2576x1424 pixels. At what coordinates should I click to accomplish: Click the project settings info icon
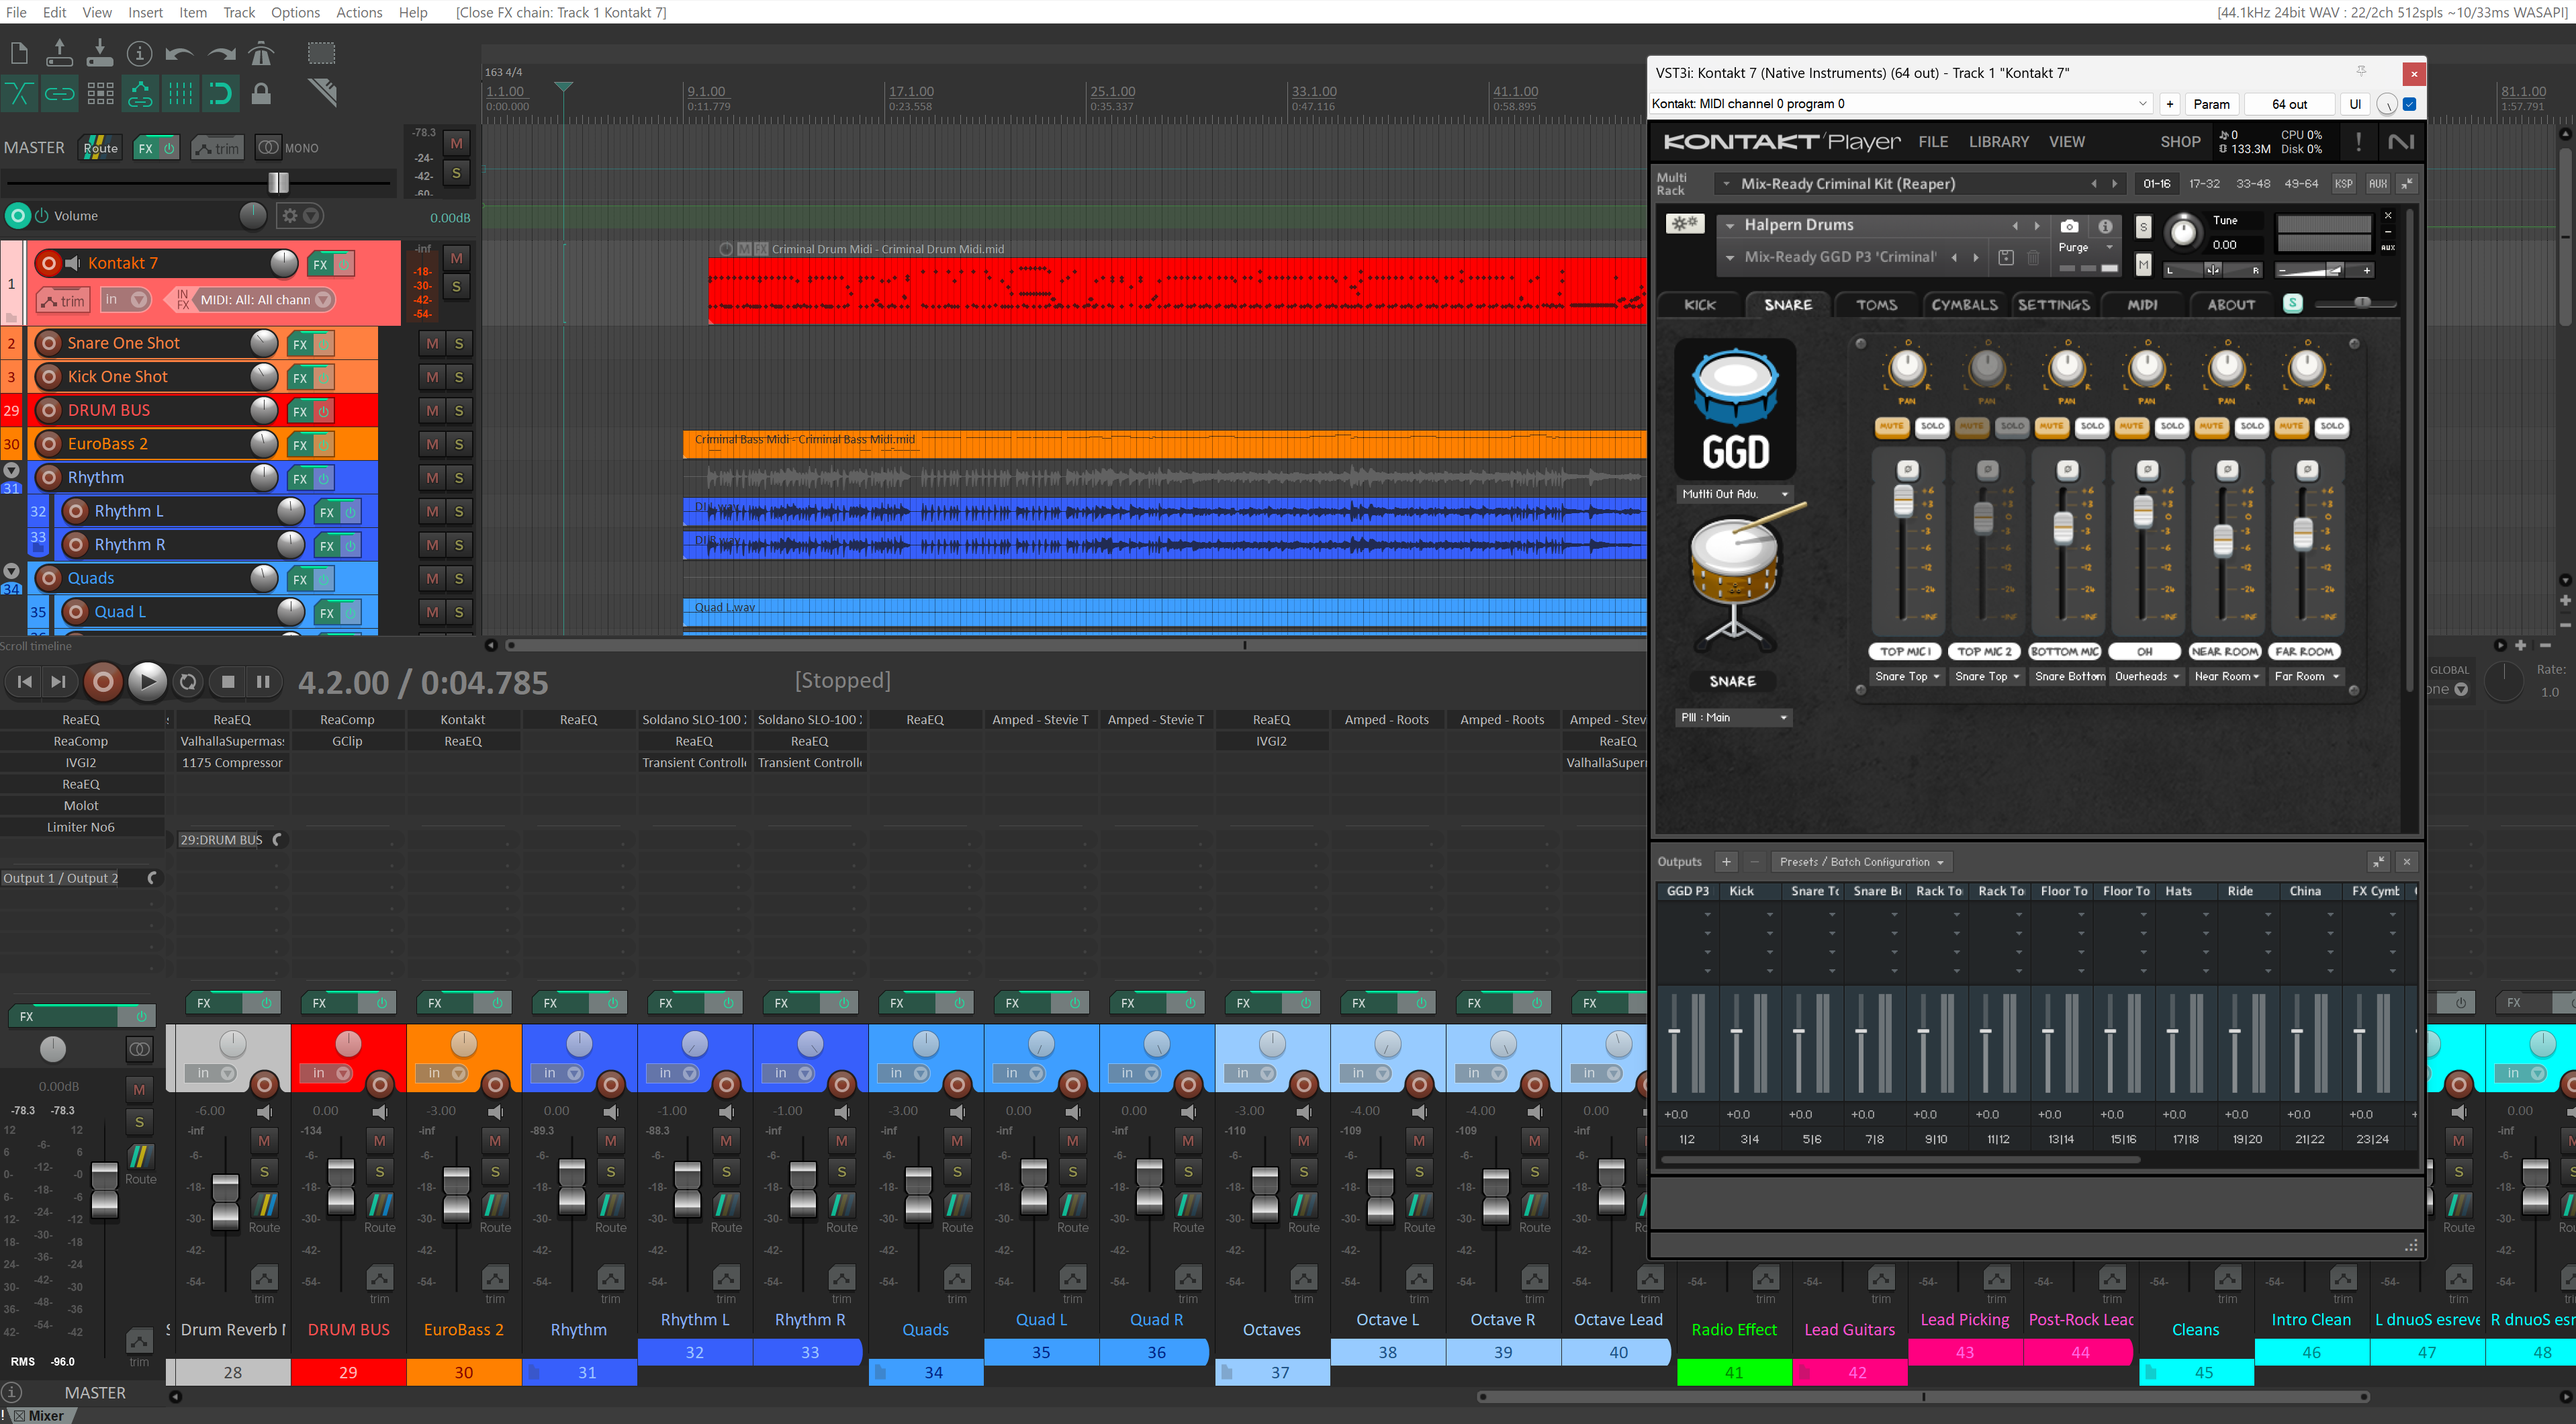(140, 53)
